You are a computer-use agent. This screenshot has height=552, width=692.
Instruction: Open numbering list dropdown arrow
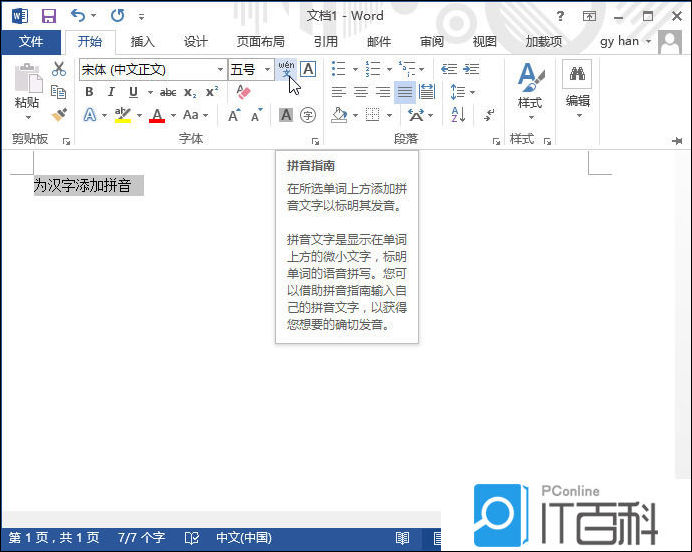[x=389, y=69]
